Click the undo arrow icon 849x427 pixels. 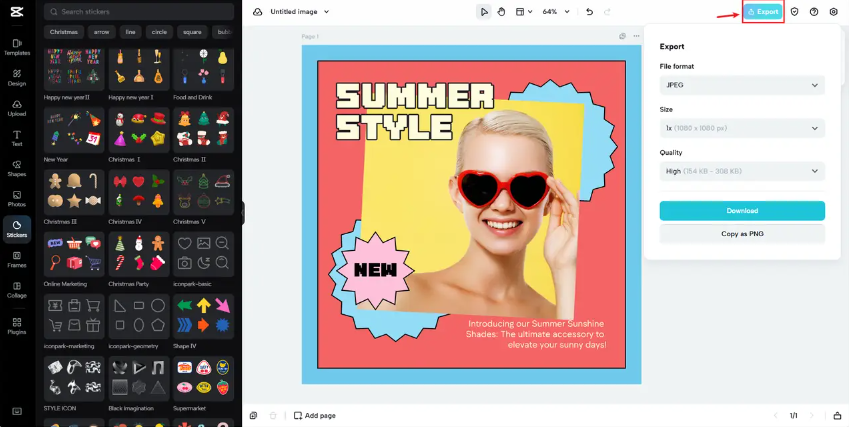pyautogui.click(x=589, y=12)
